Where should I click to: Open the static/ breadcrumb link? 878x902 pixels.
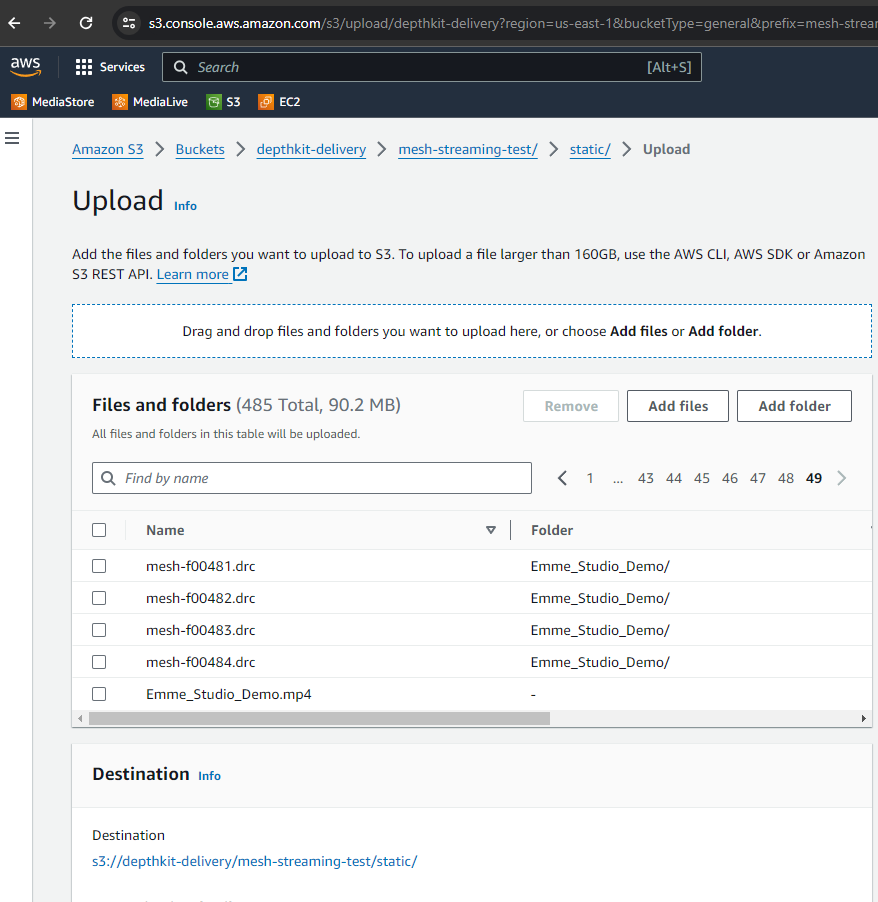(x=590, y=150)
